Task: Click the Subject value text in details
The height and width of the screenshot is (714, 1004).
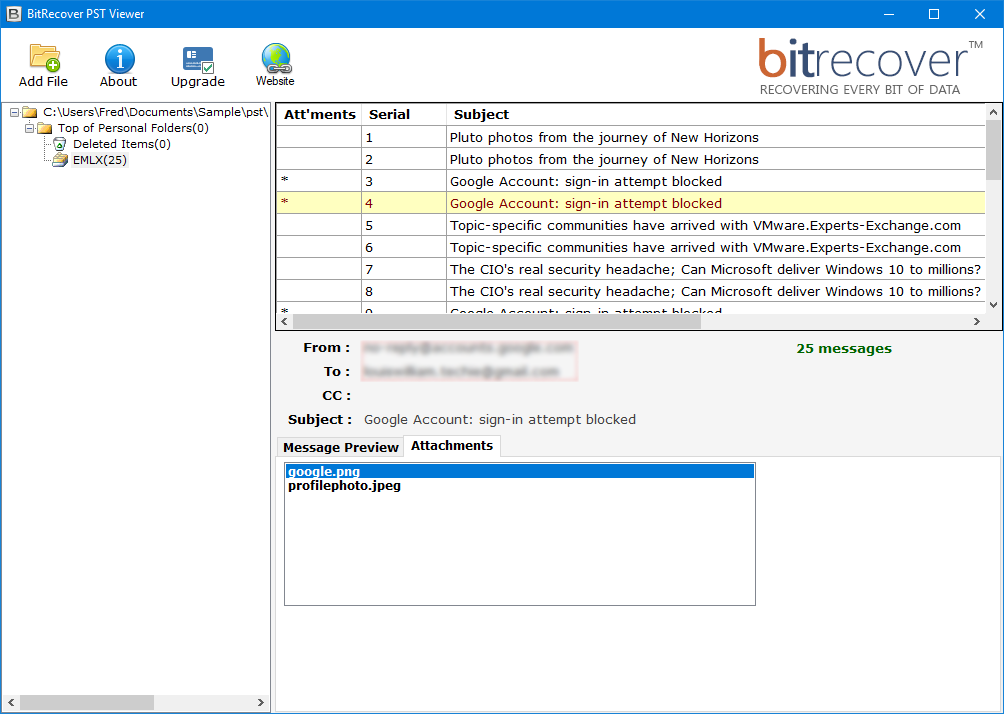Action: pyautogui.click(x=500, y=420)
